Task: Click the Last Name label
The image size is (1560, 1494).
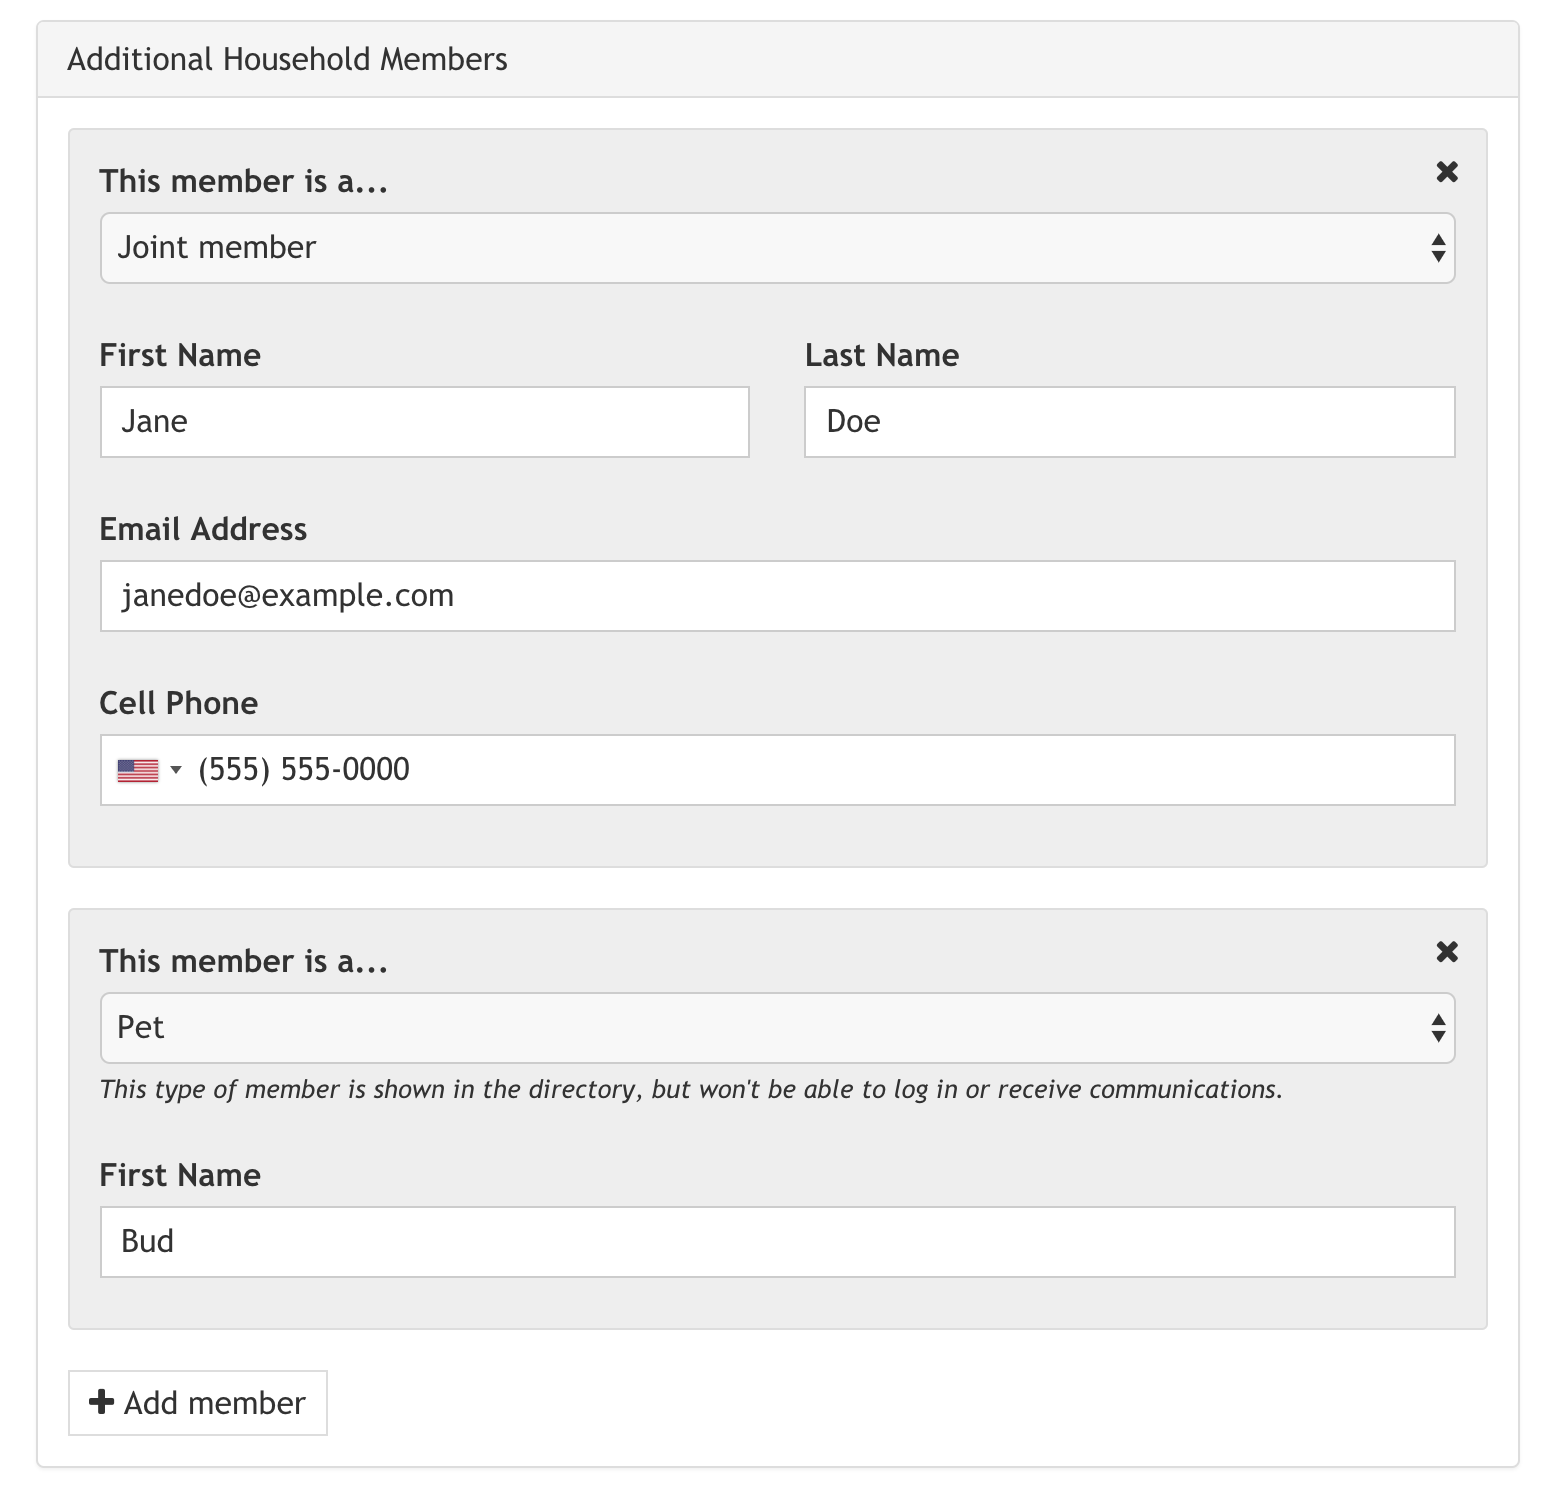Action: pos(881,355)
